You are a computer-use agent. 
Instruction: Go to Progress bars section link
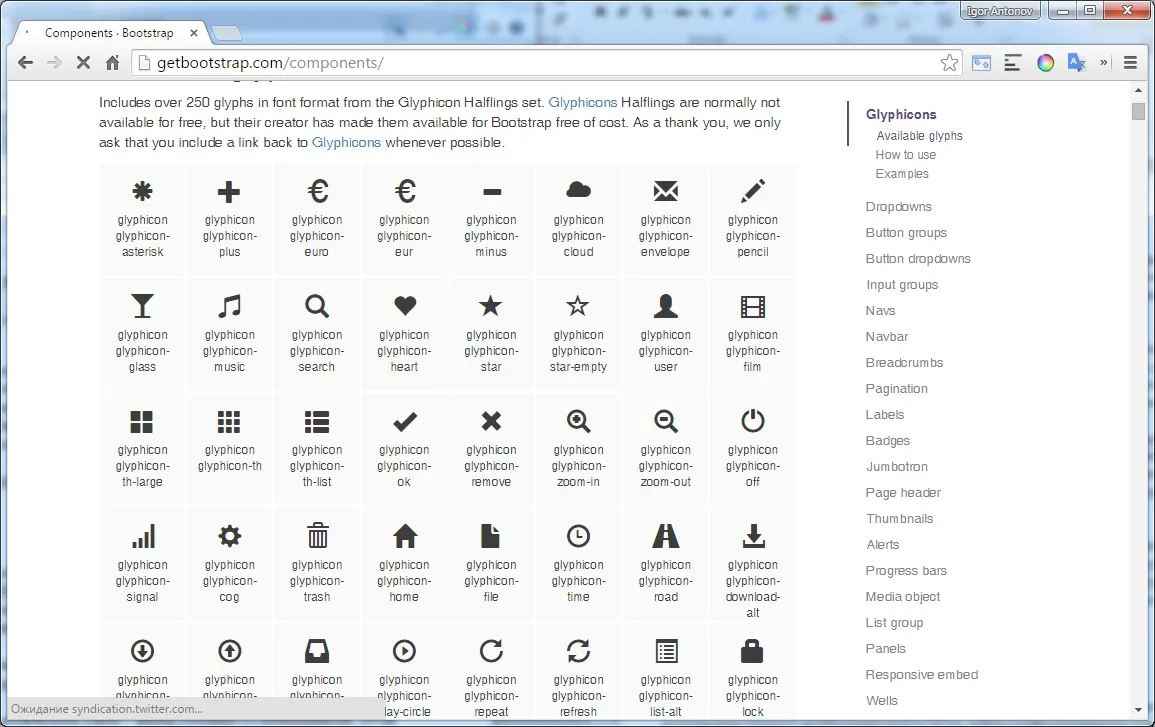tap(906, 571)
